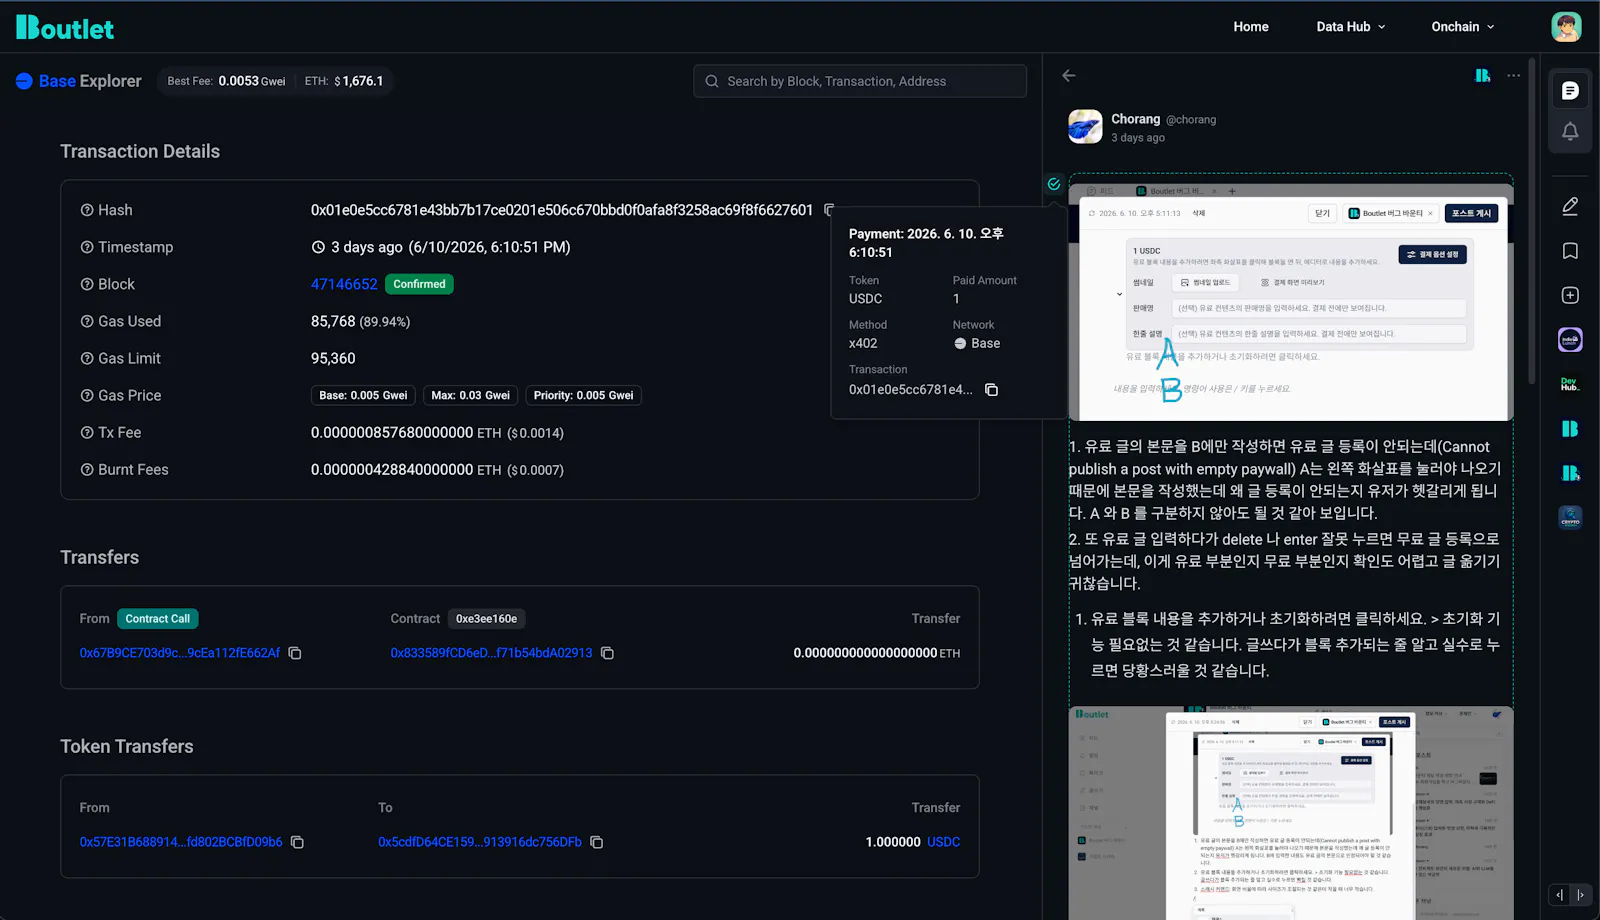The image size is (1600, 920).
Task: Collapse sidebar with left arrow at bottom
Action: (1559, 895)
